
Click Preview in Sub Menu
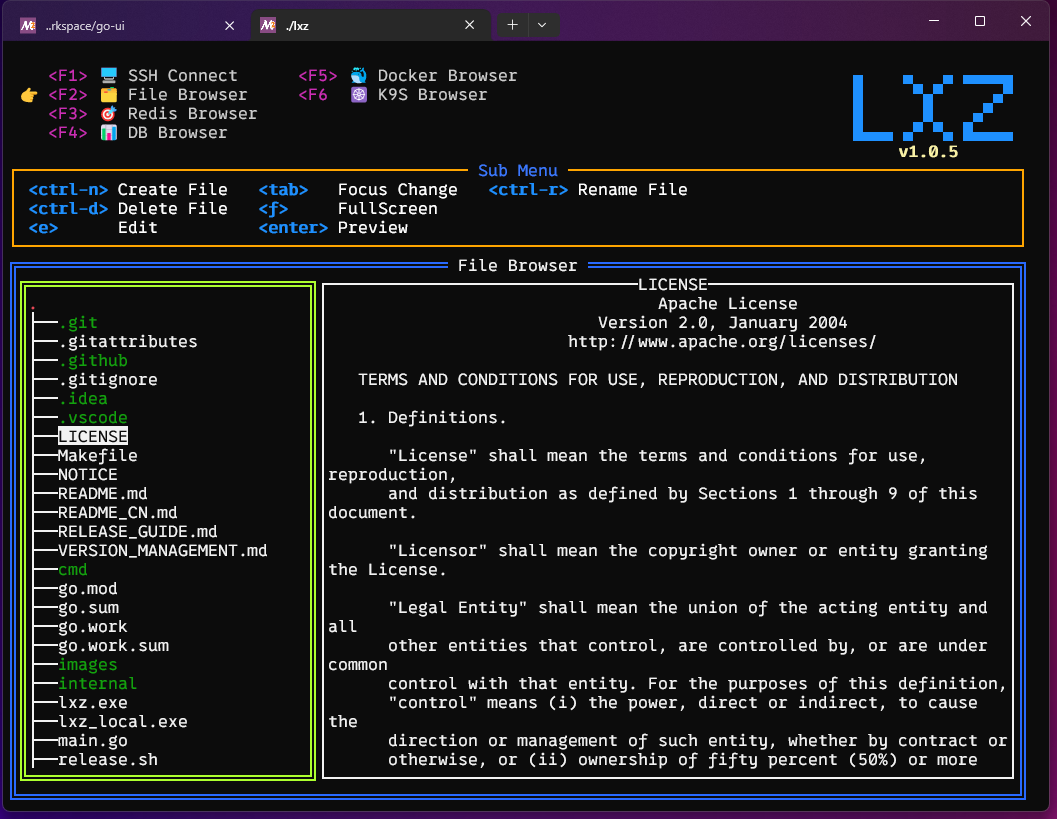click(x=373, y=227)
